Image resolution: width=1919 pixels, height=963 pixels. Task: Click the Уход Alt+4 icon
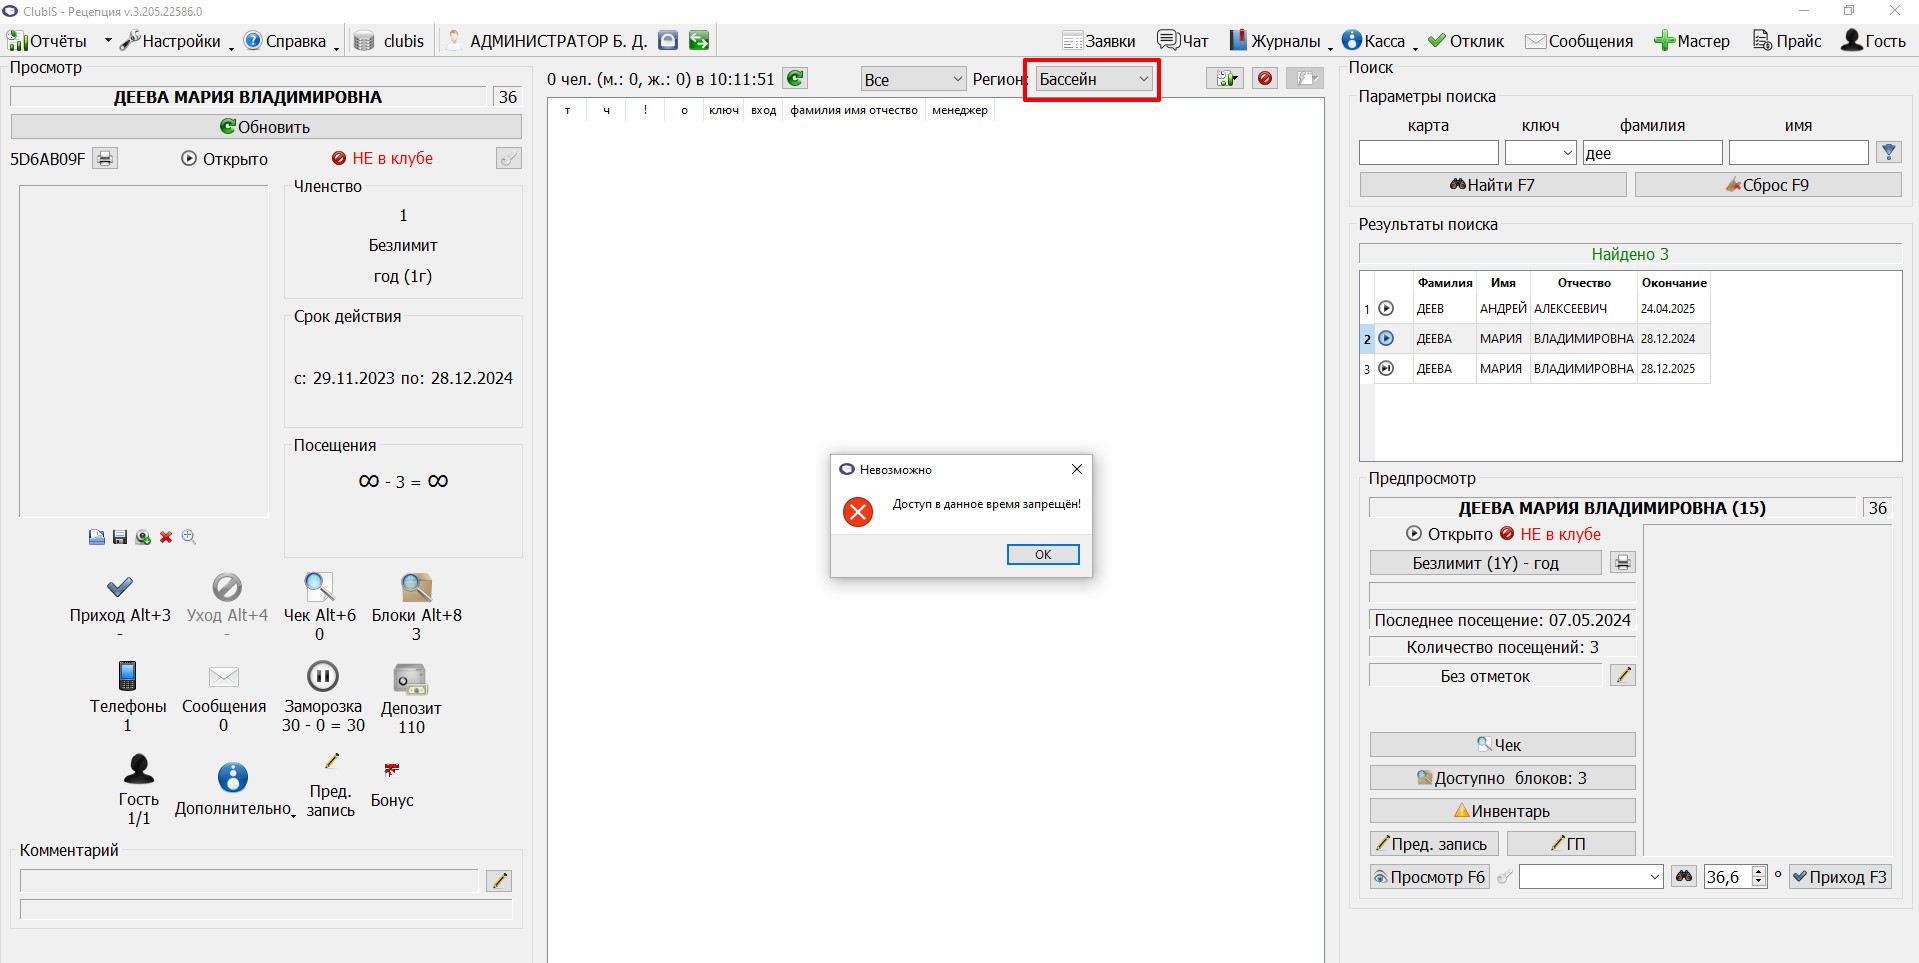click(227, 587)
